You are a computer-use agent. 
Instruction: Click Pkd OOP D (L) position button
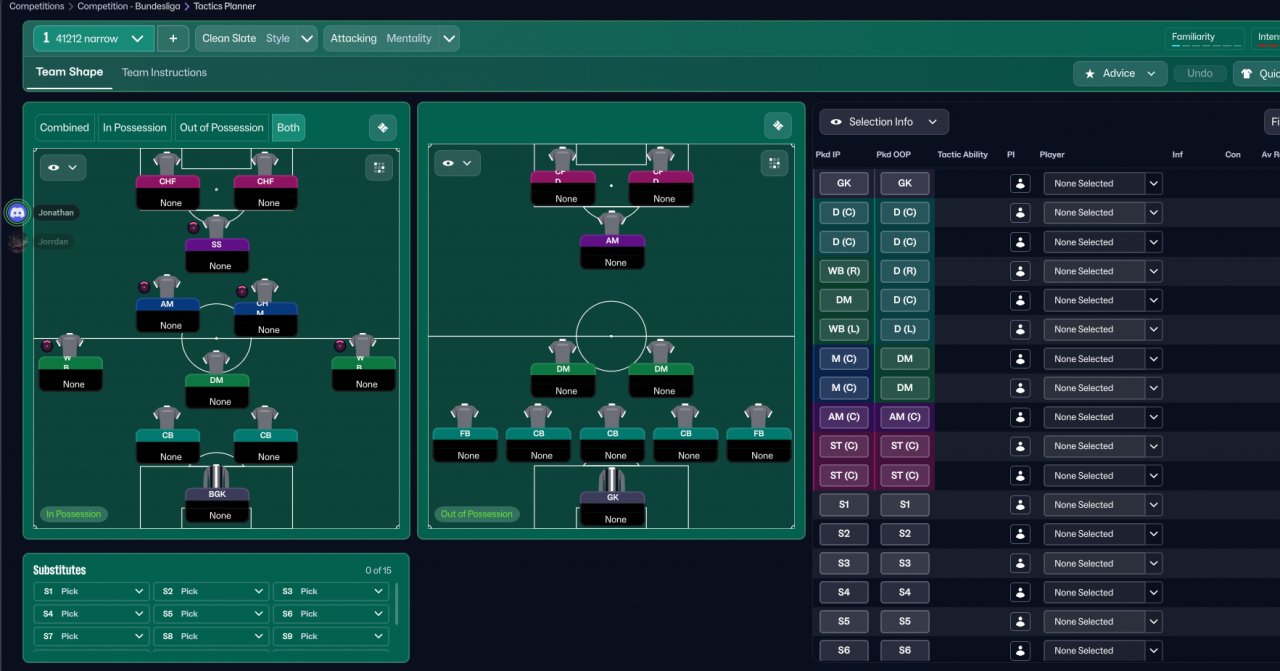(x=904, y=329)
